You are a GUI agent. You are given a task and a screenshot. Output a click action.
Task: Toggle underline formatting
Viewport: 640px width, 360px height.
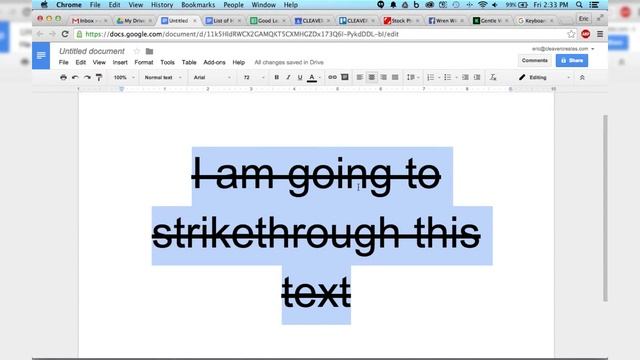pos(300,77)
